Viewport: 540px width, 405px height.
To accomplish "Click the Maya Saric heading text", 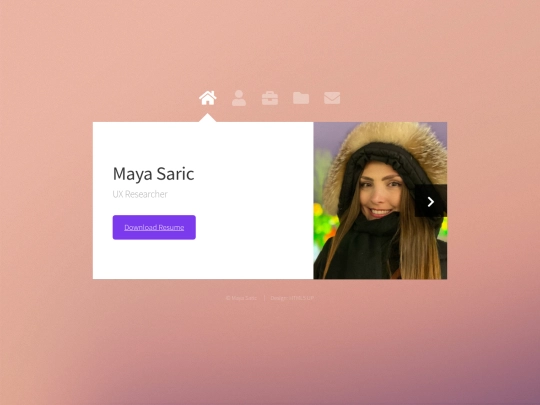I will coord(153,174).
